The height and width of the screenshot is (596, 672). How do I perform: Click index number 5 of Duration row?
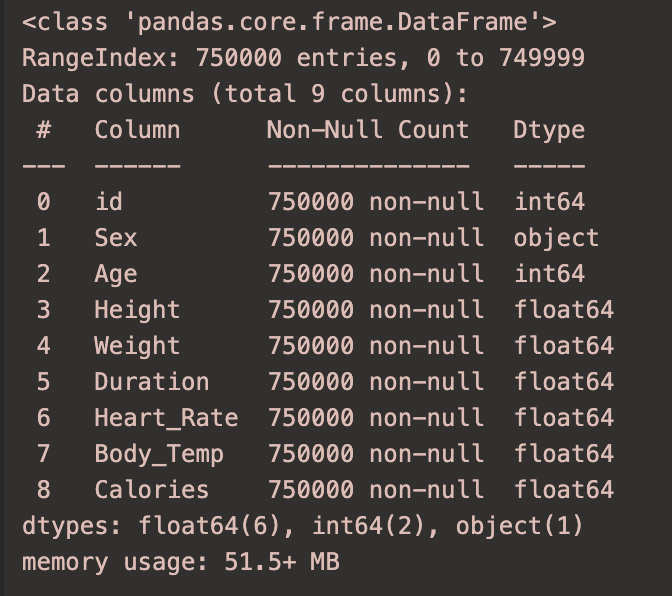pyautogui.click(x=44, y=381)
